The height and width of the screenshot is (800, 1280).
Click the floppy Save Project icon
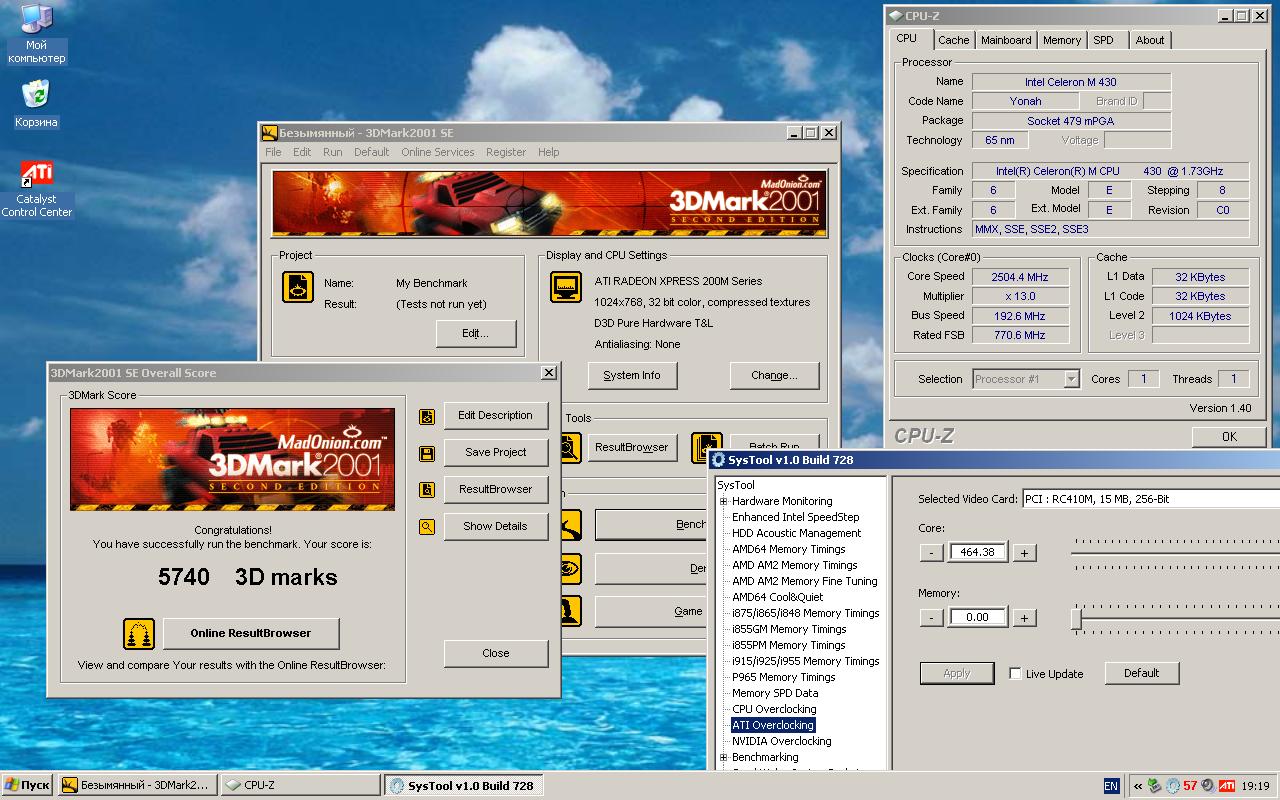[x=427, y=453]
